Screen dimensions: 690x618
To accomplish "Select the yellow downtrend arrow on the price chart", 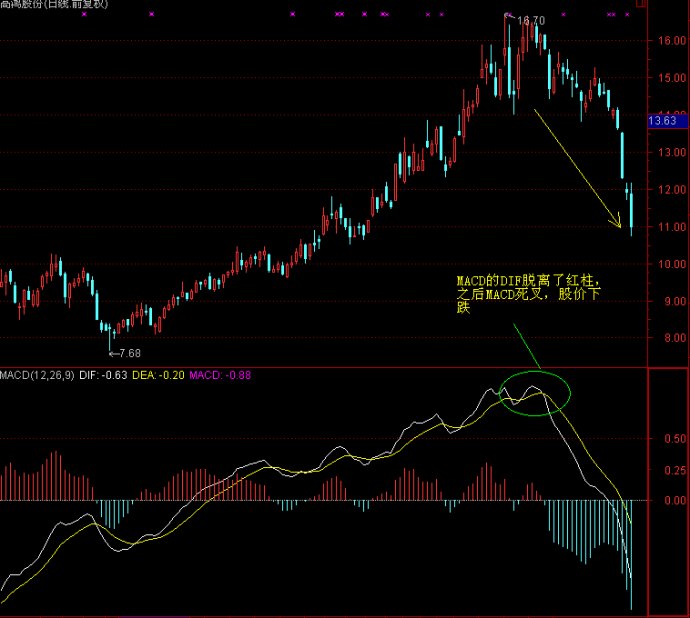I will 577,167.
